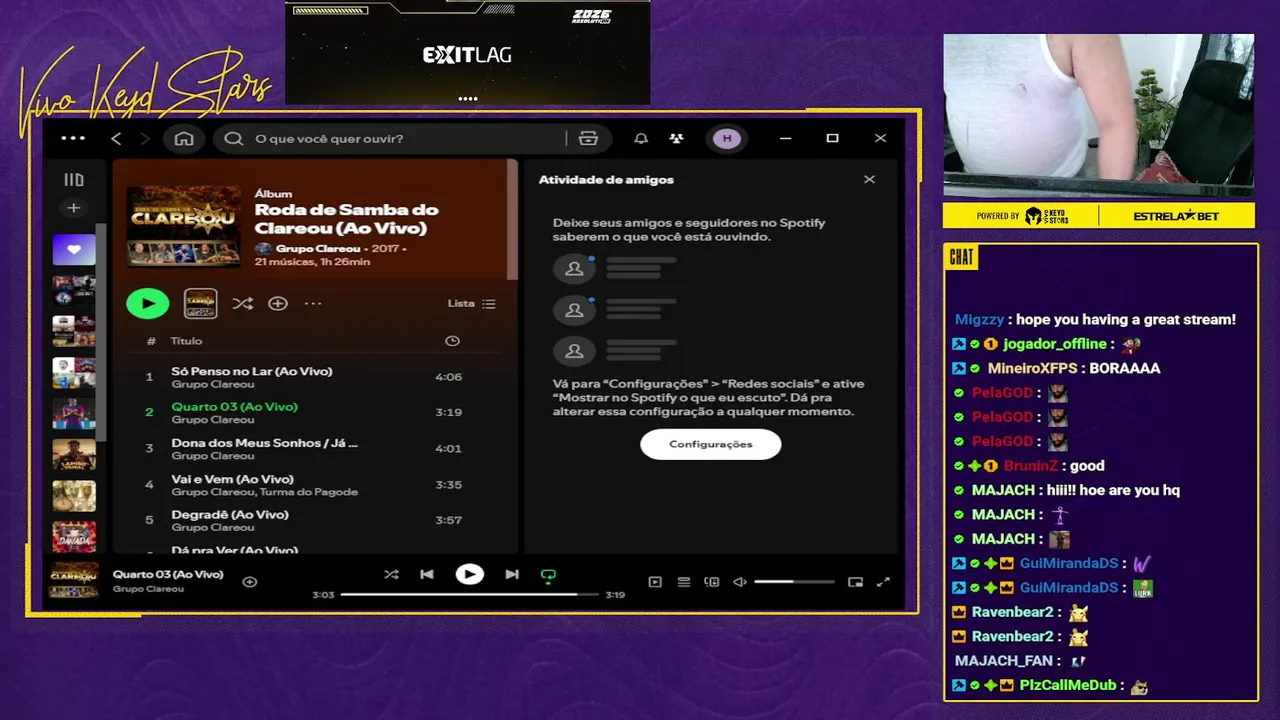
Task: Click the 'Configurações' button
Action: click(711, 444)
